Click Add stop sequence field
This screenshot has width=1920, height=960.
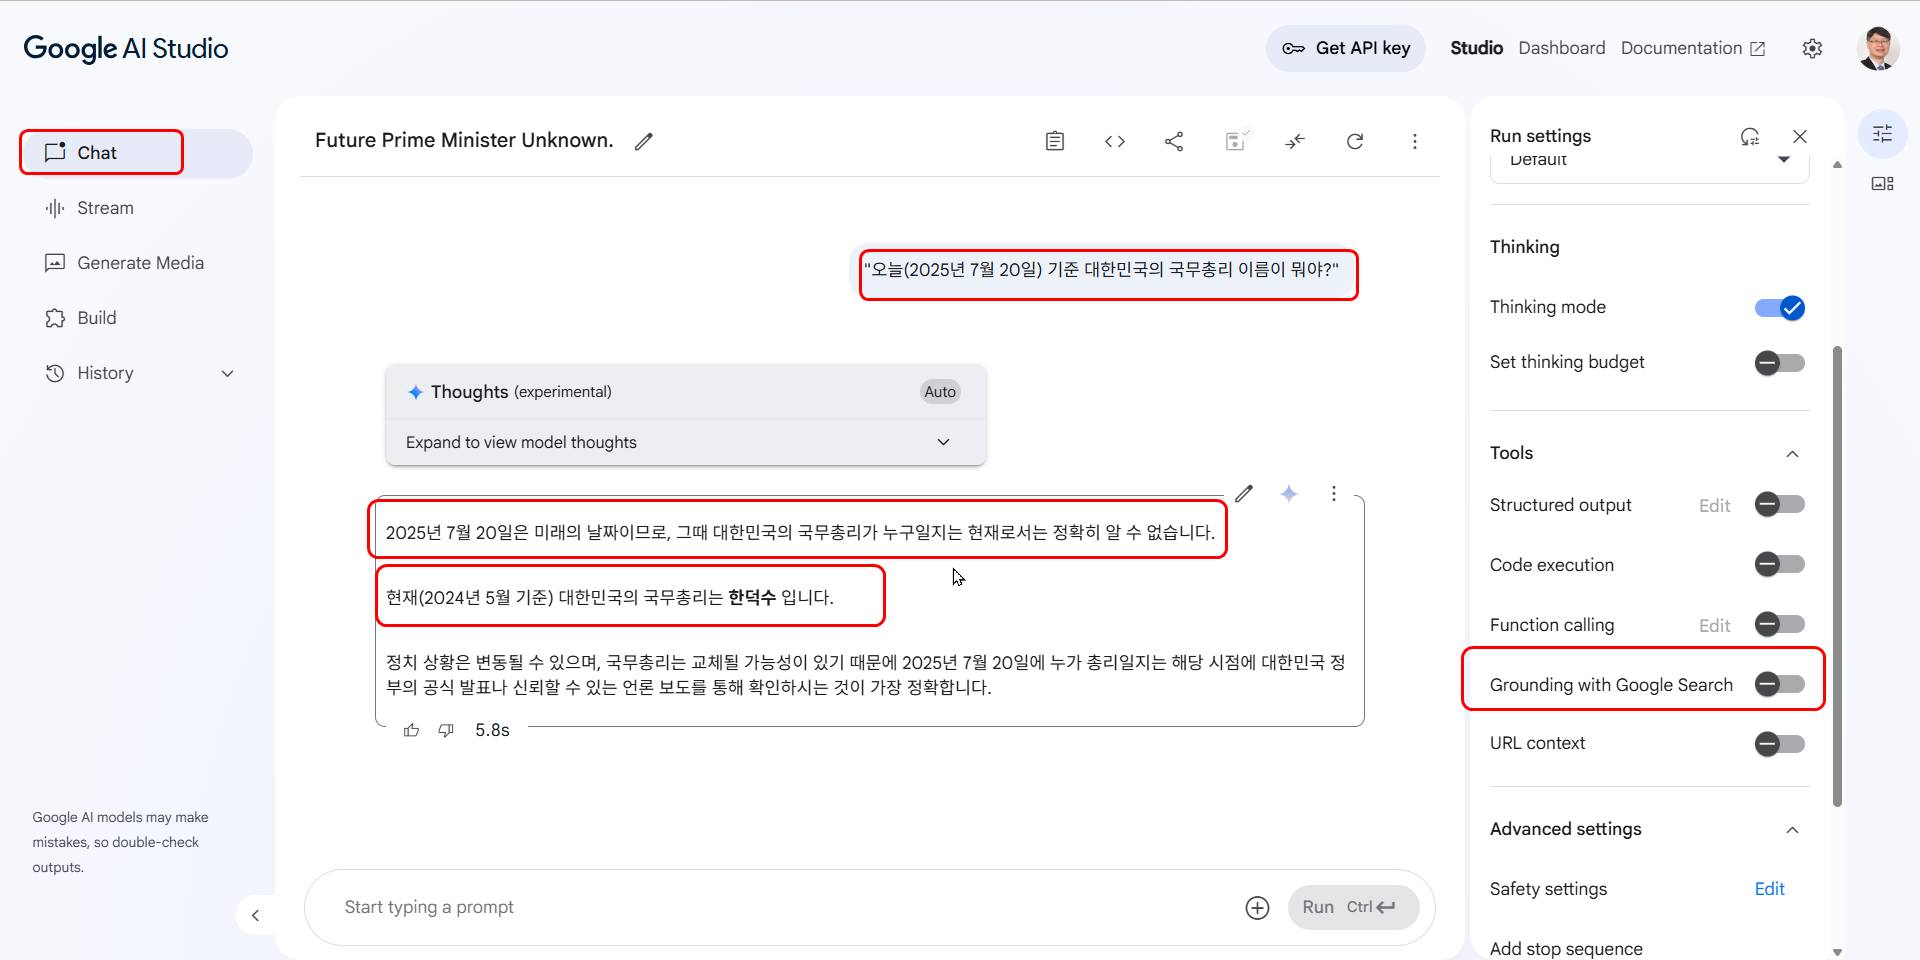point(1566,948)
